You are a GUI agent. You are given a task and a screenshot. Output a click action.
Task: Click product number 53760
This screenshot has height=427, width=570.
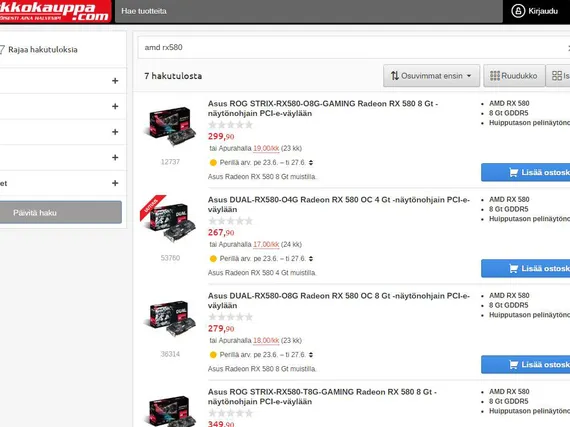pos(170,258)
